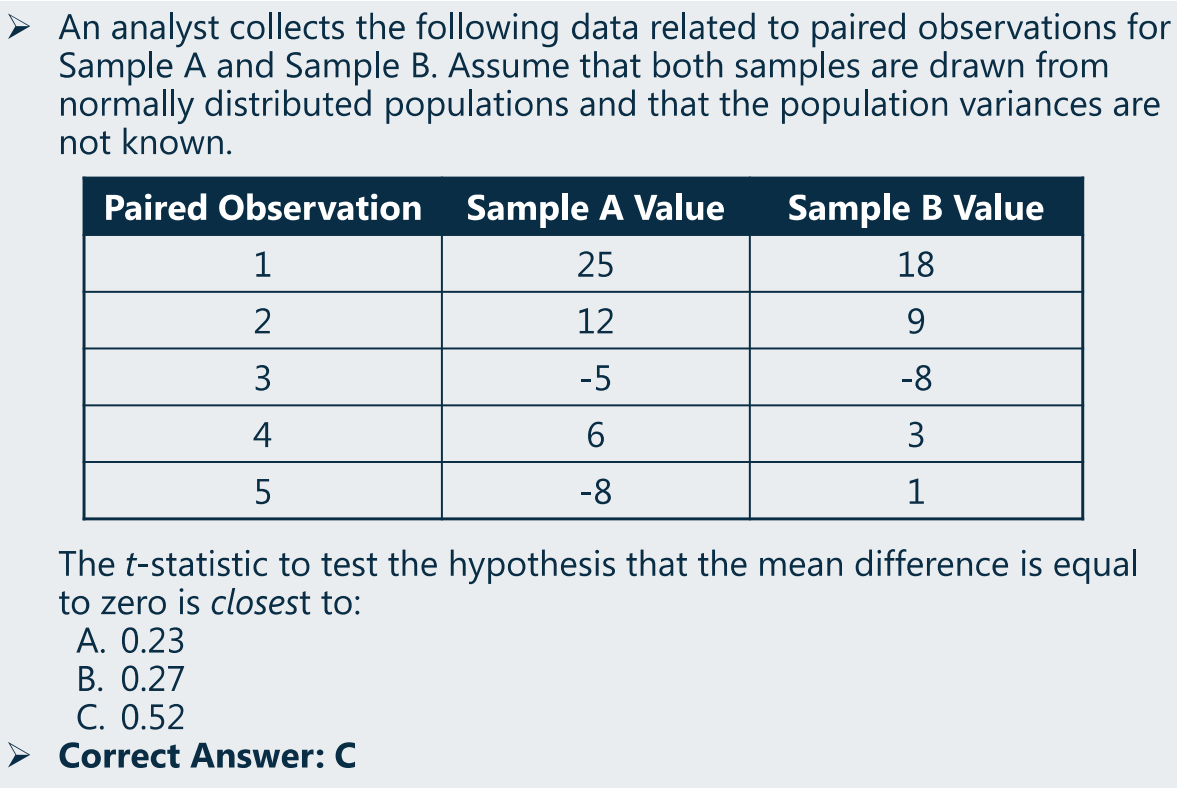Click Sample A value 6 cell

click(596, 435)
